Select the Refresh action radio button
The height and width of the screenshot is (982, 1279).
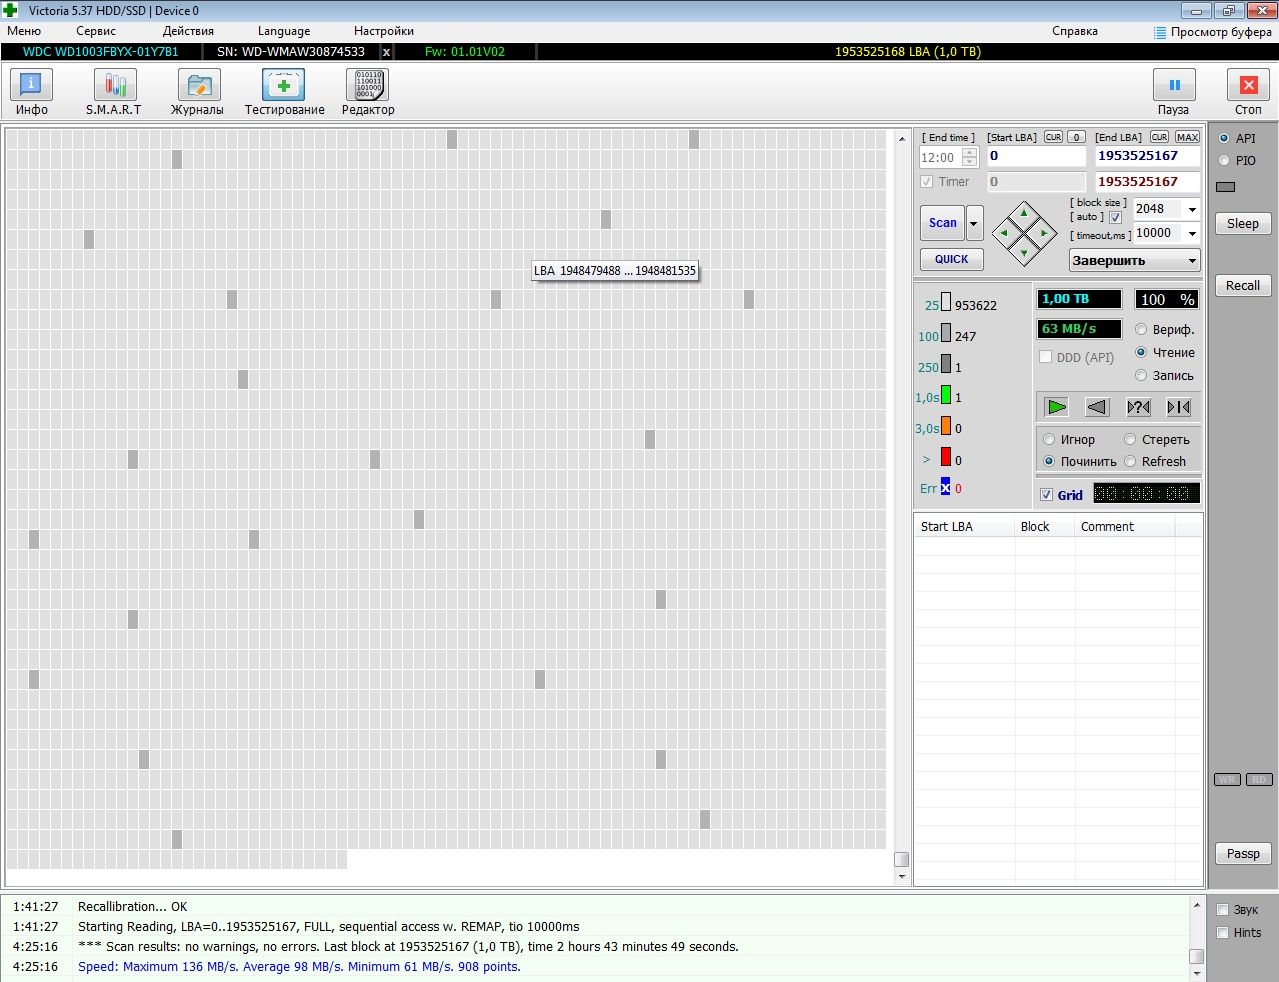1130,461
